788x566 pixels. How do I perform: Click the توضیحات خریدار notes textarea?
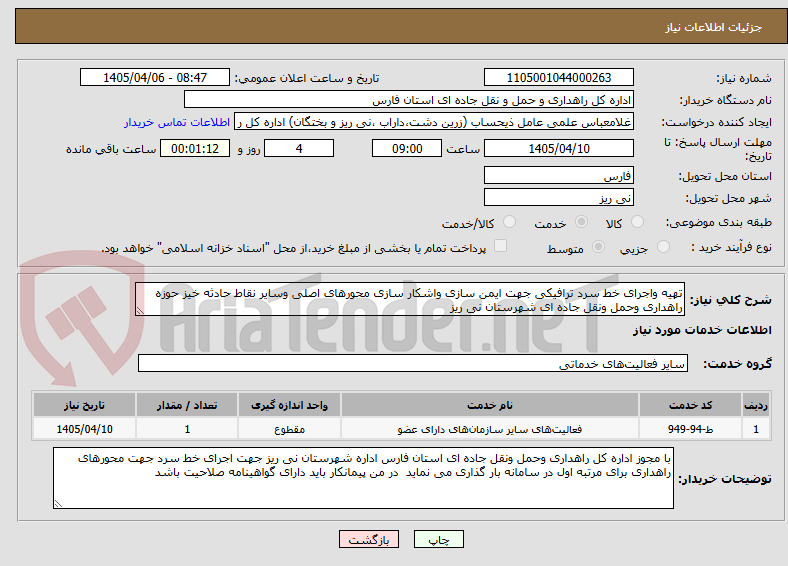coord(363,478)
